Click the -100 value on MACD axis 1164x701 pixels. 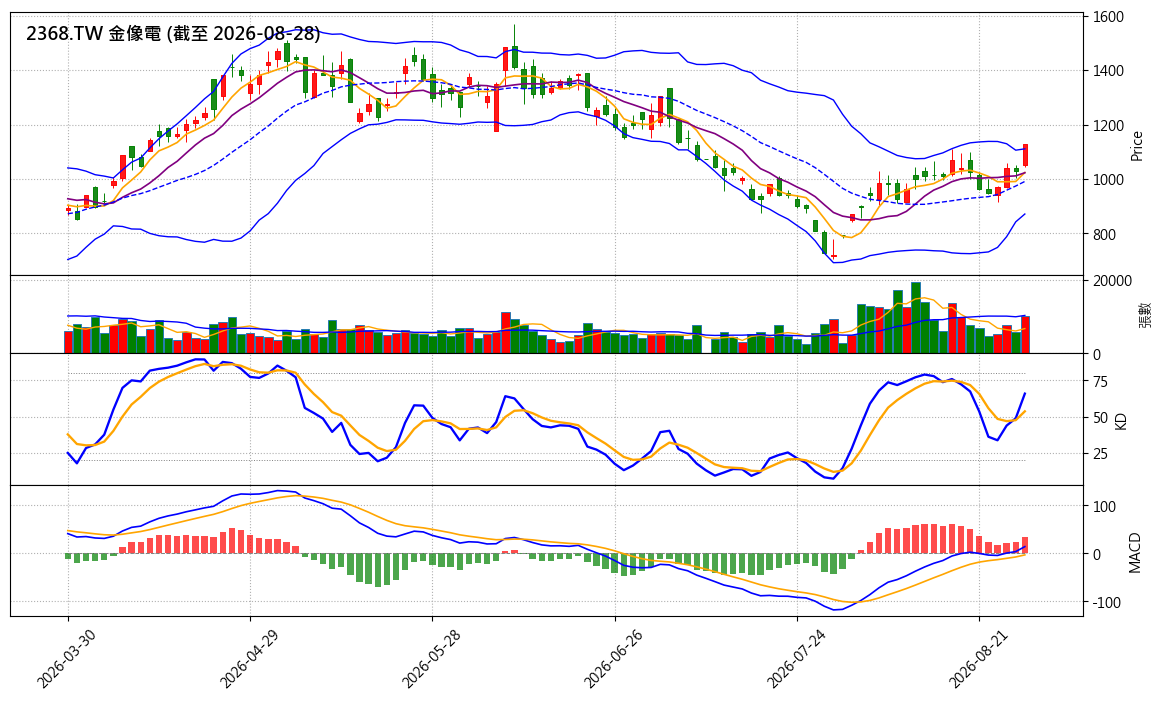(x=1108, y=602)
